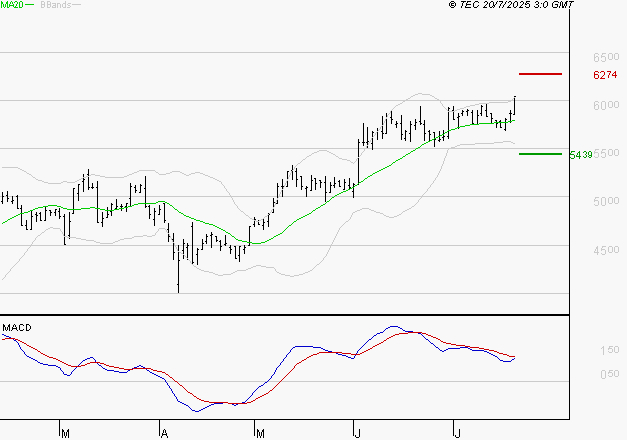The image size is (627, 440).
Task: Click the 5000 price axis label
Action: [x=606, y=202]
